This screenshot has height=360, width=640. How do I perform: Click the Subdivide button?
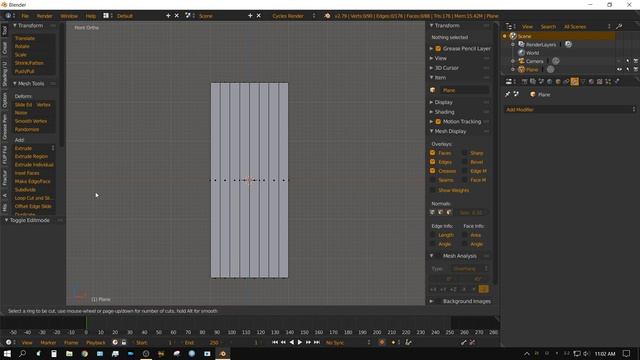[34, 189]
